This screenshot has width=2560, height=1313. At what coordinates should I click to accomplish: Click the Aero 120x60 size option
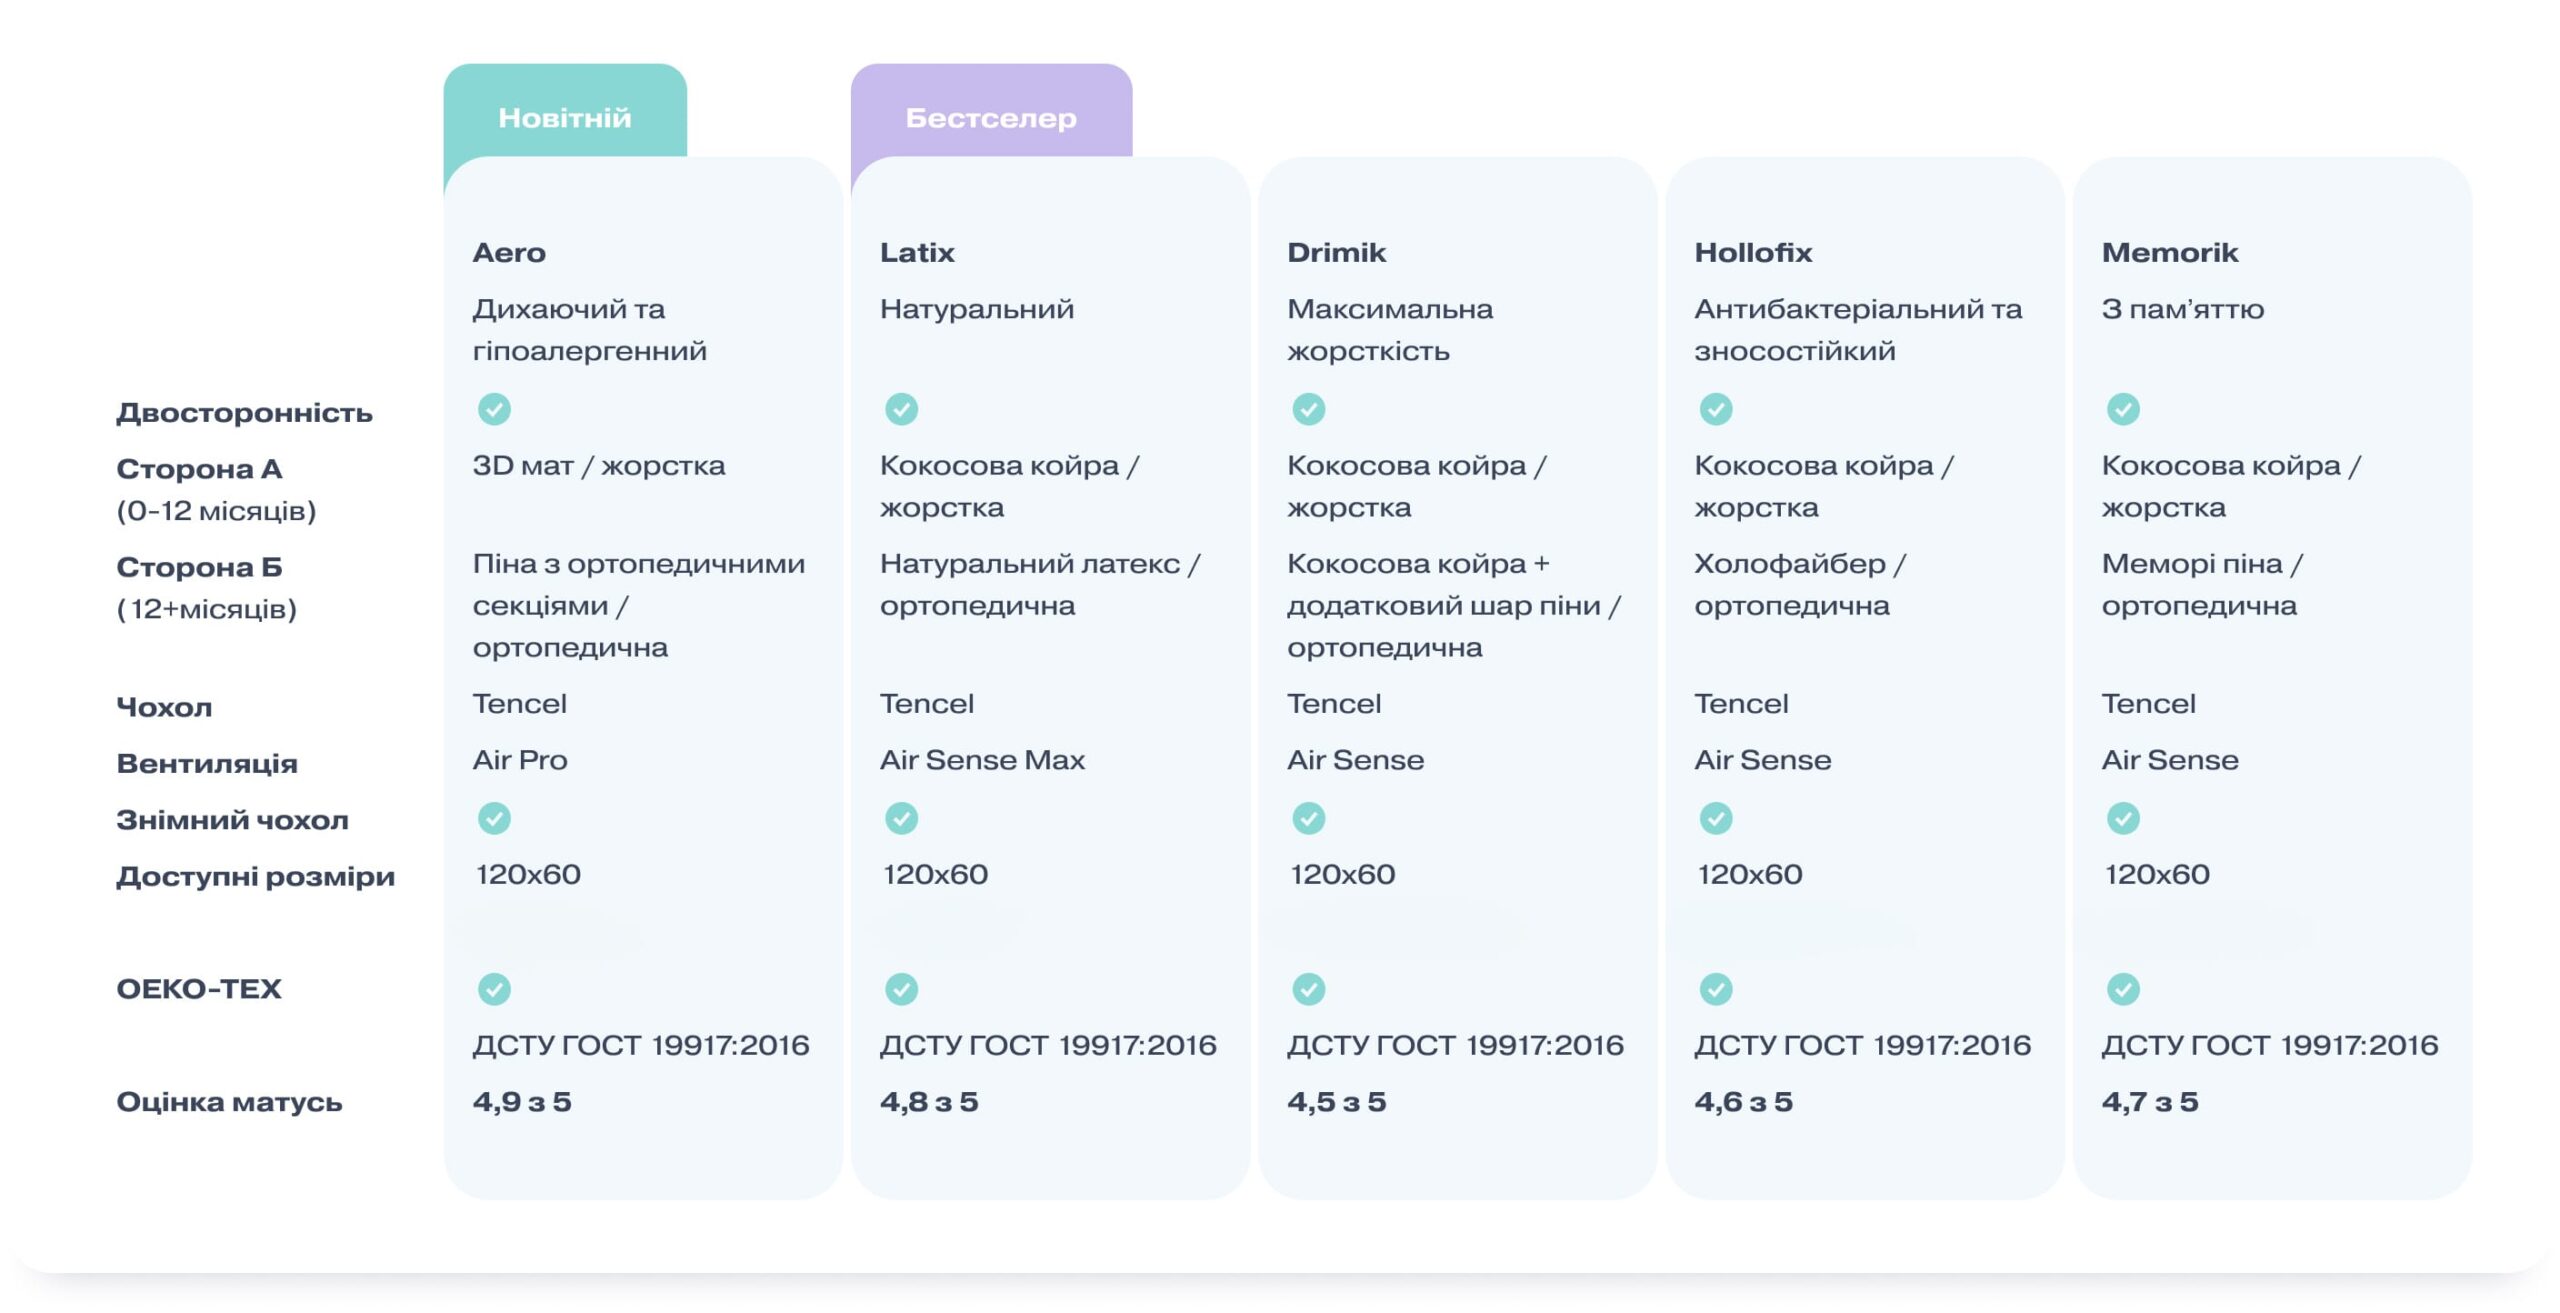click(528, 874)
